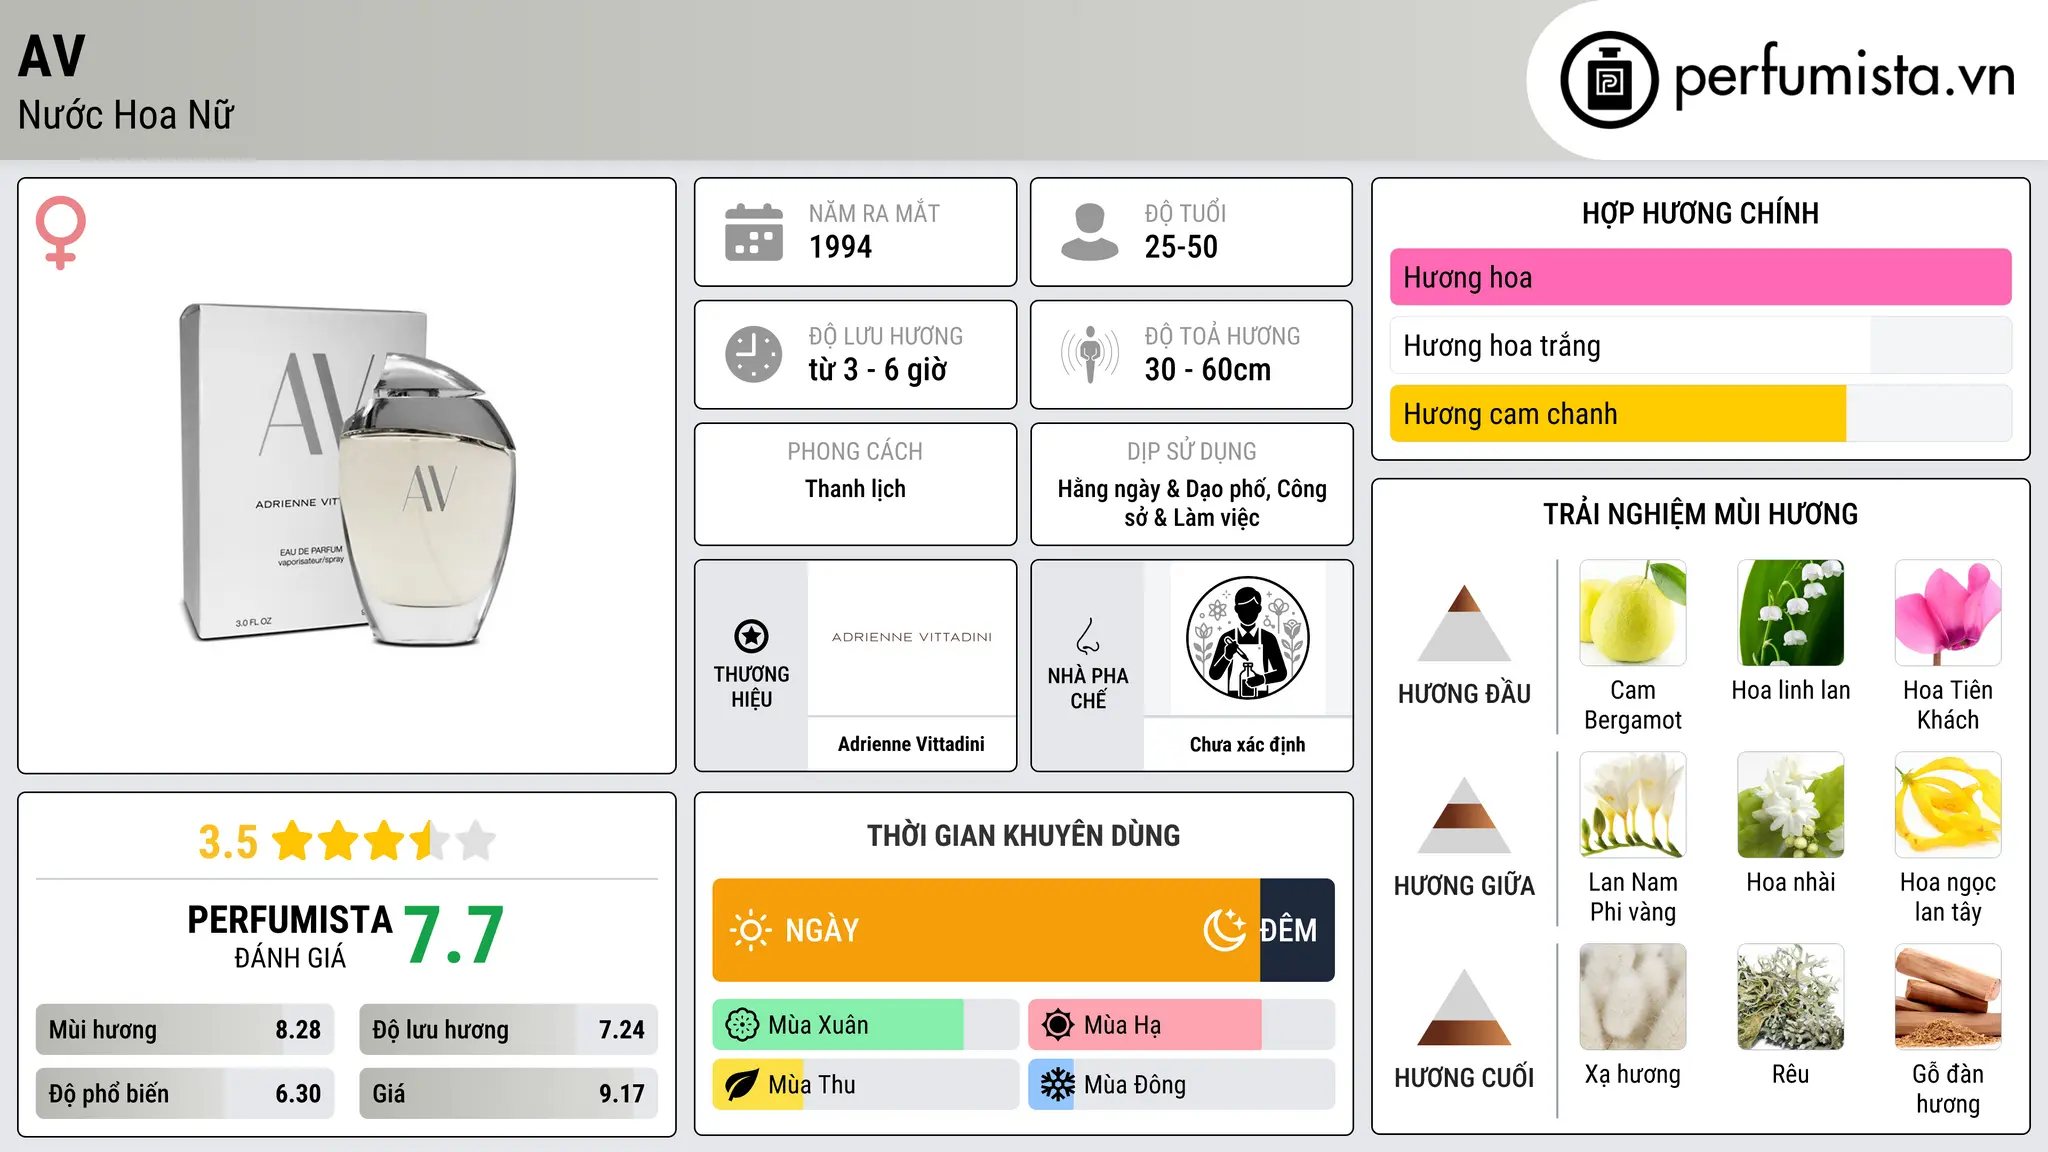The height and width of the screenshot is (1152, 2048).
Task: Click the person icon beside Độ tuổi
Action: pyautogui.click(x=1090, y=232)
